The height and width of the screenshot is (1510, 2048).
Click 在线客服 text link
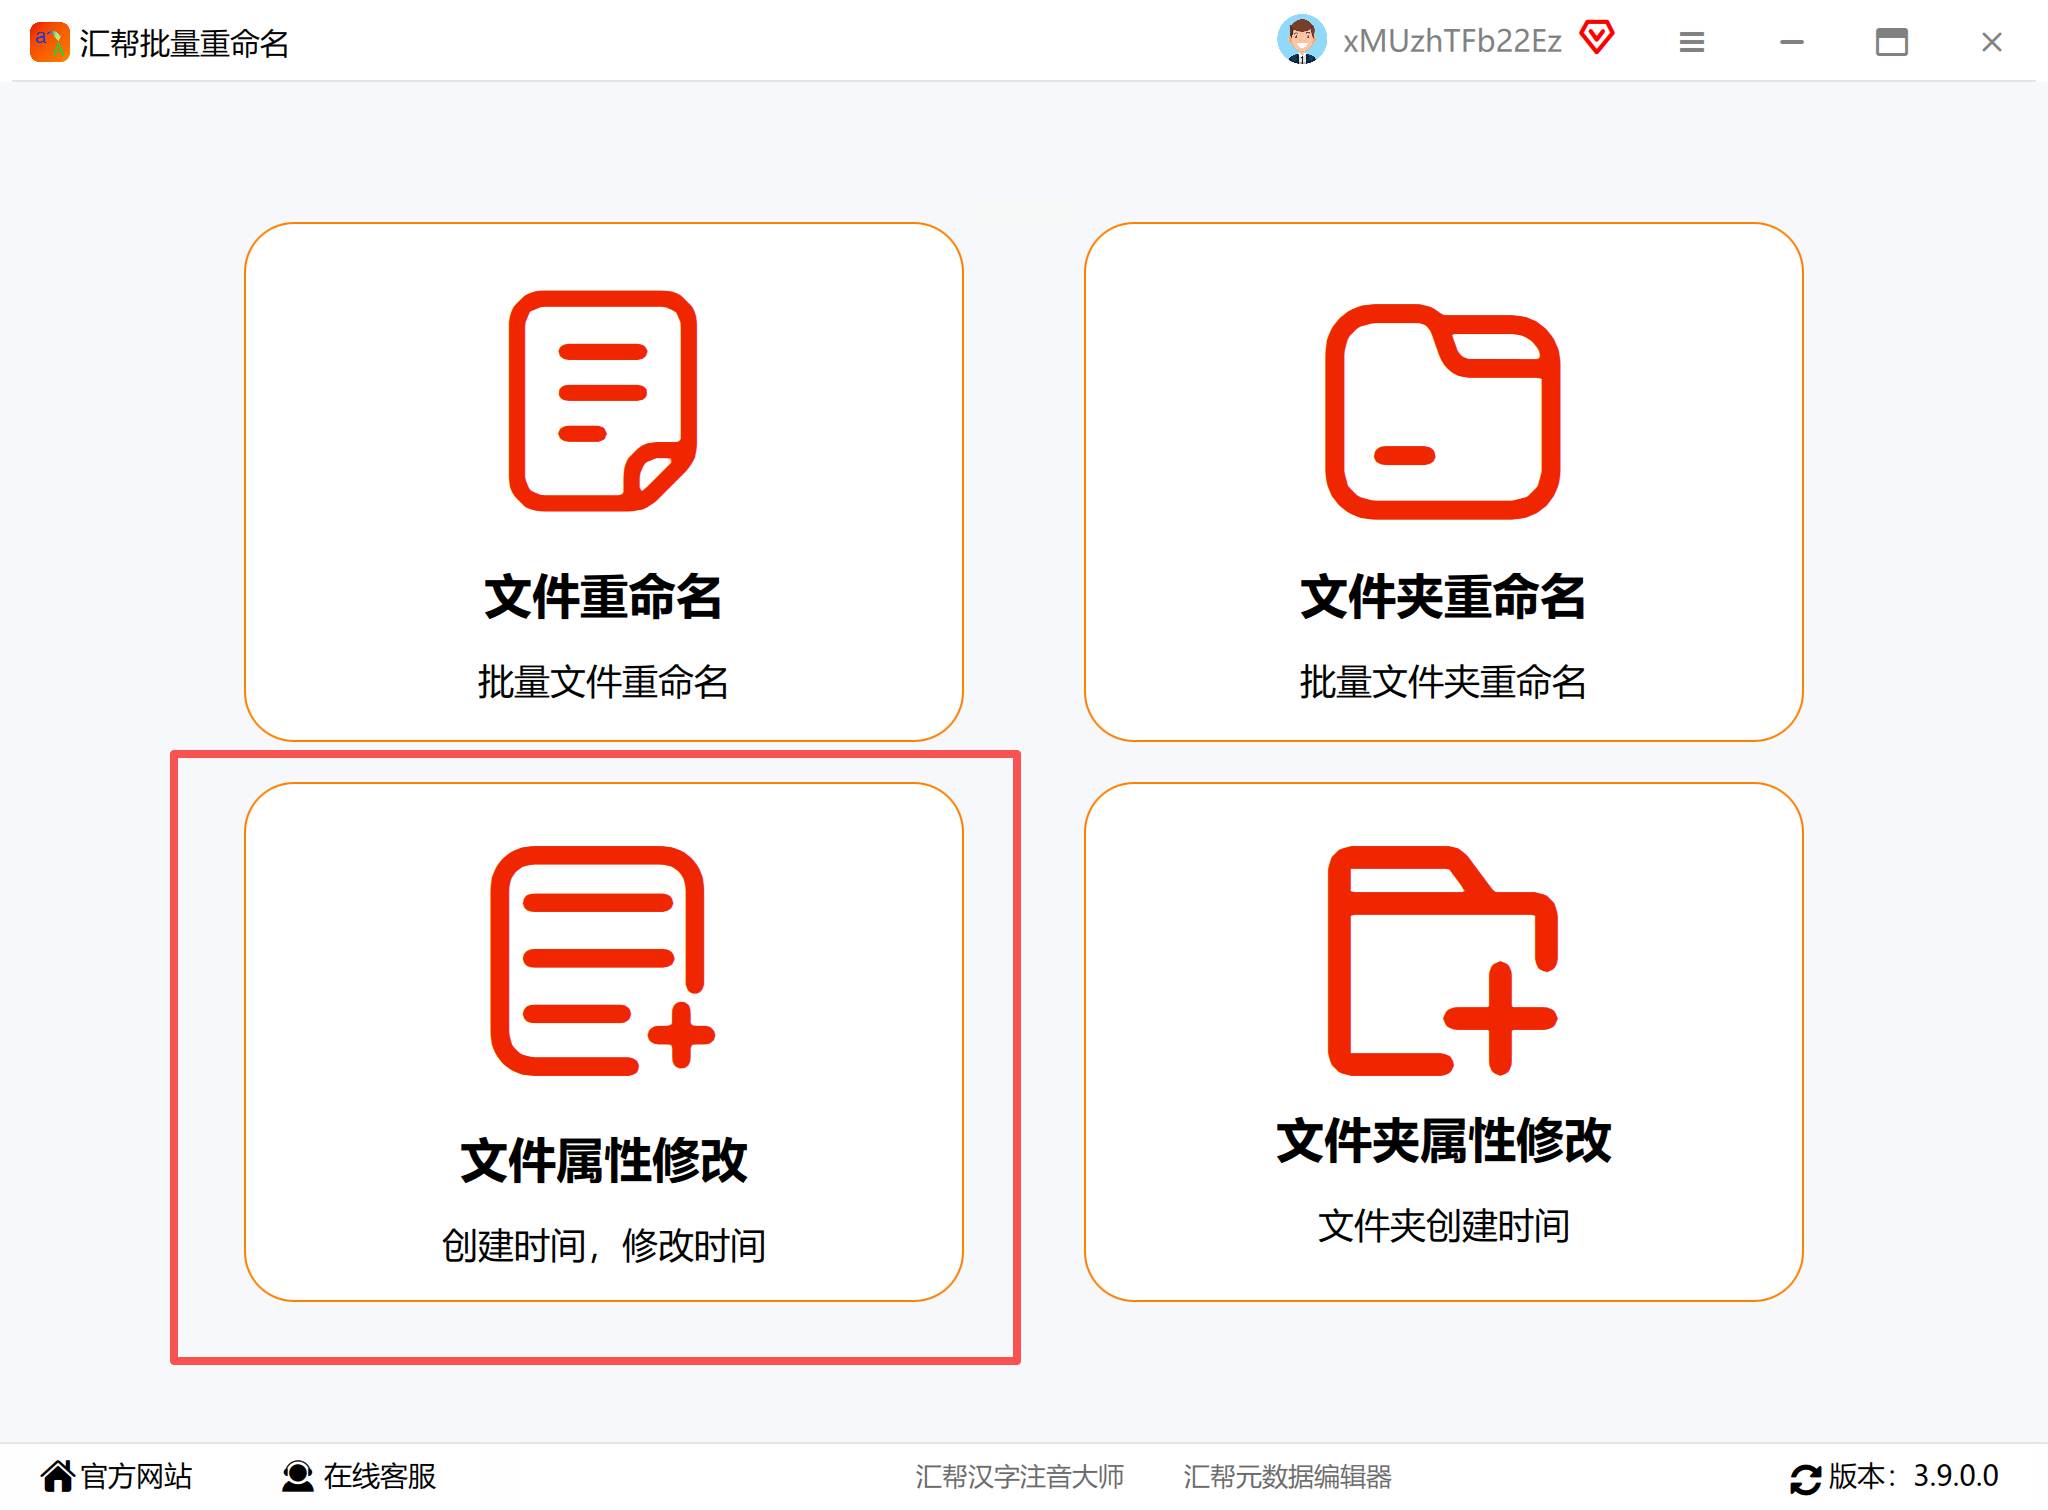[x=380, y=1476]
